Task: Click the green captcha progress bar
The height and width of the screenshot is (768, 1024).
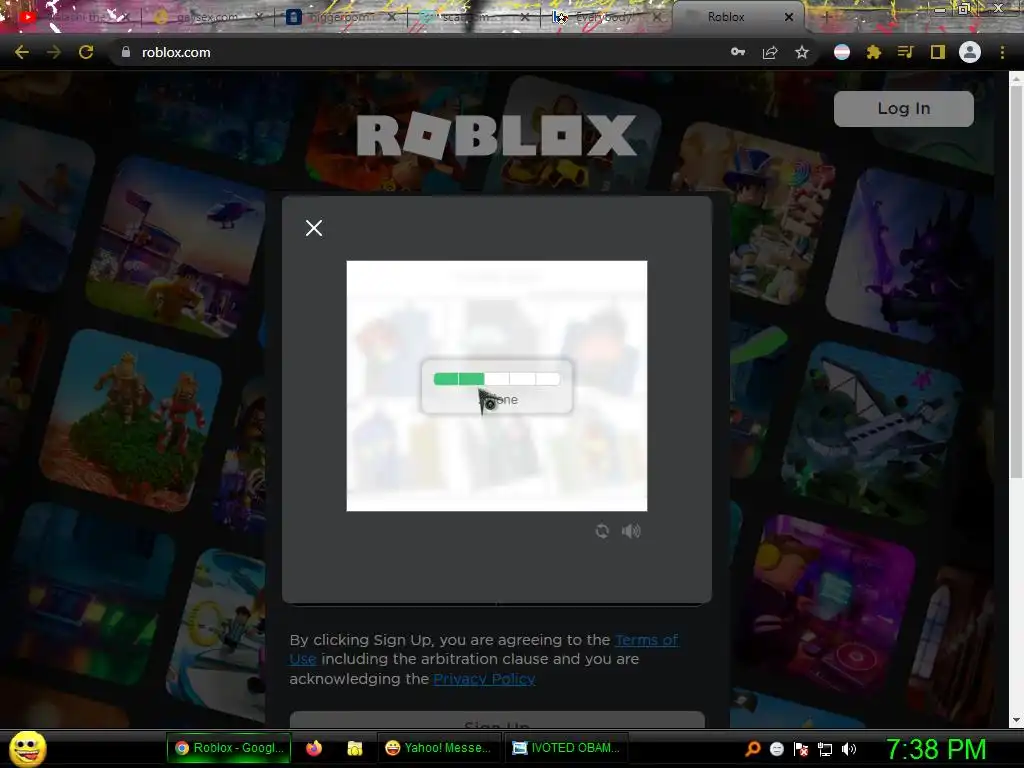Action: click(x=497, y=379)
